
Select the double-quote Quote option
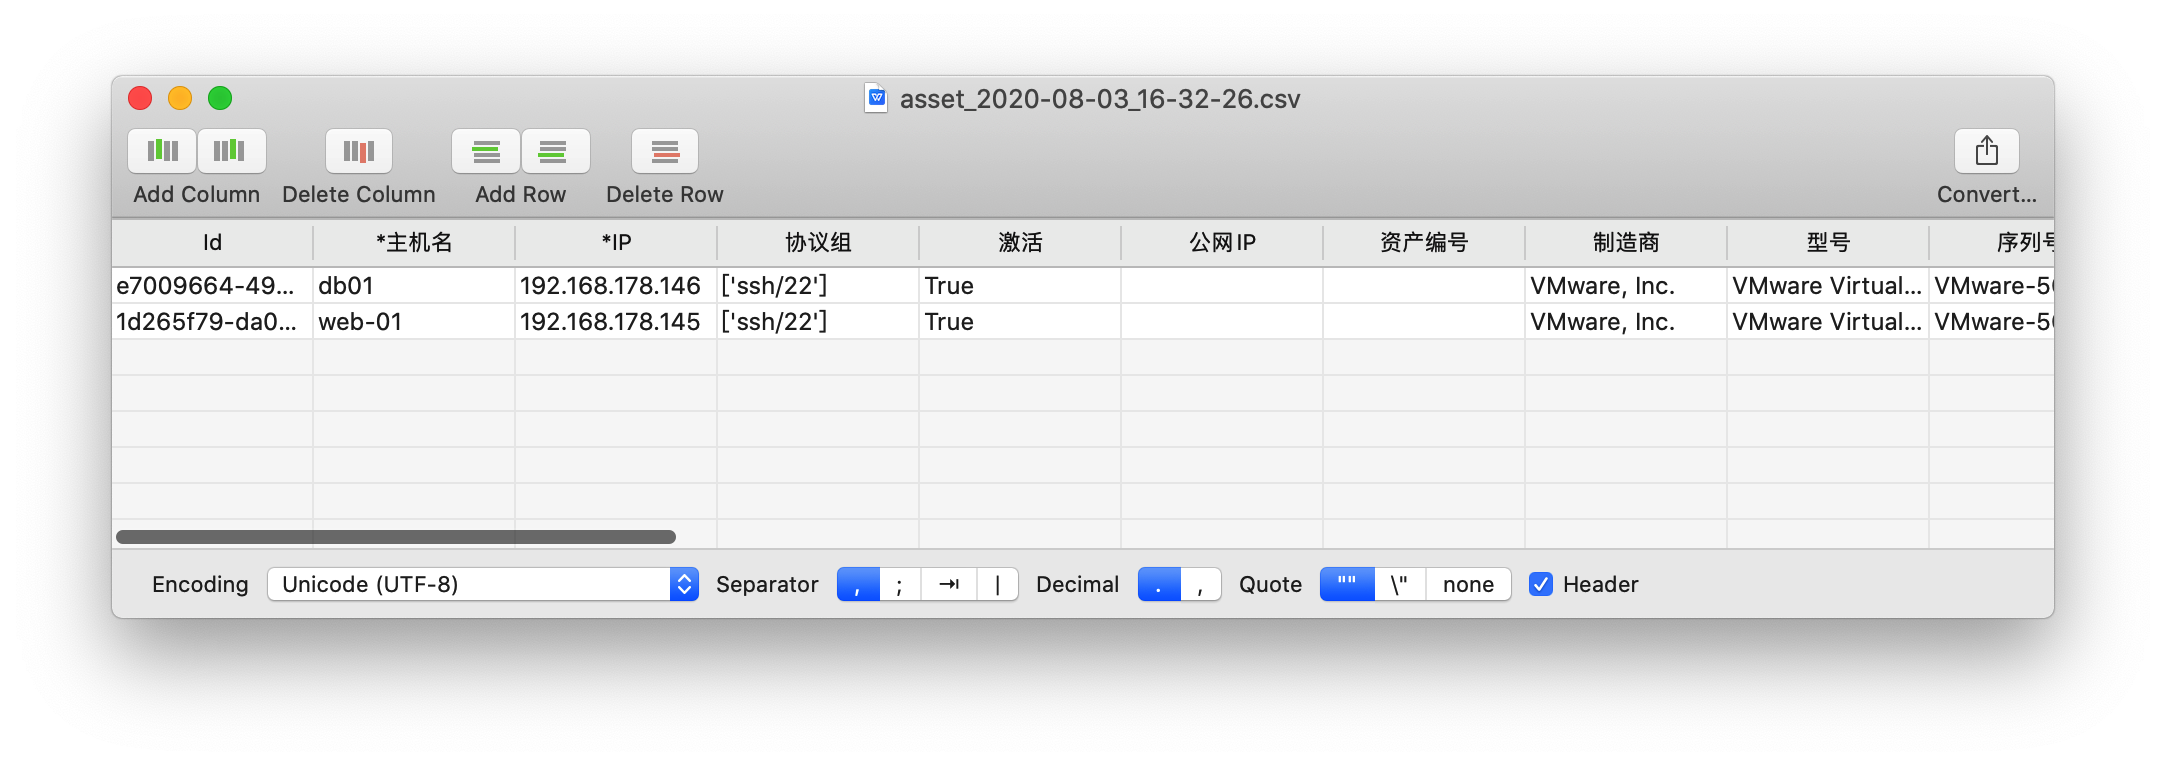pyautogui.click(x=1347, y=584)
